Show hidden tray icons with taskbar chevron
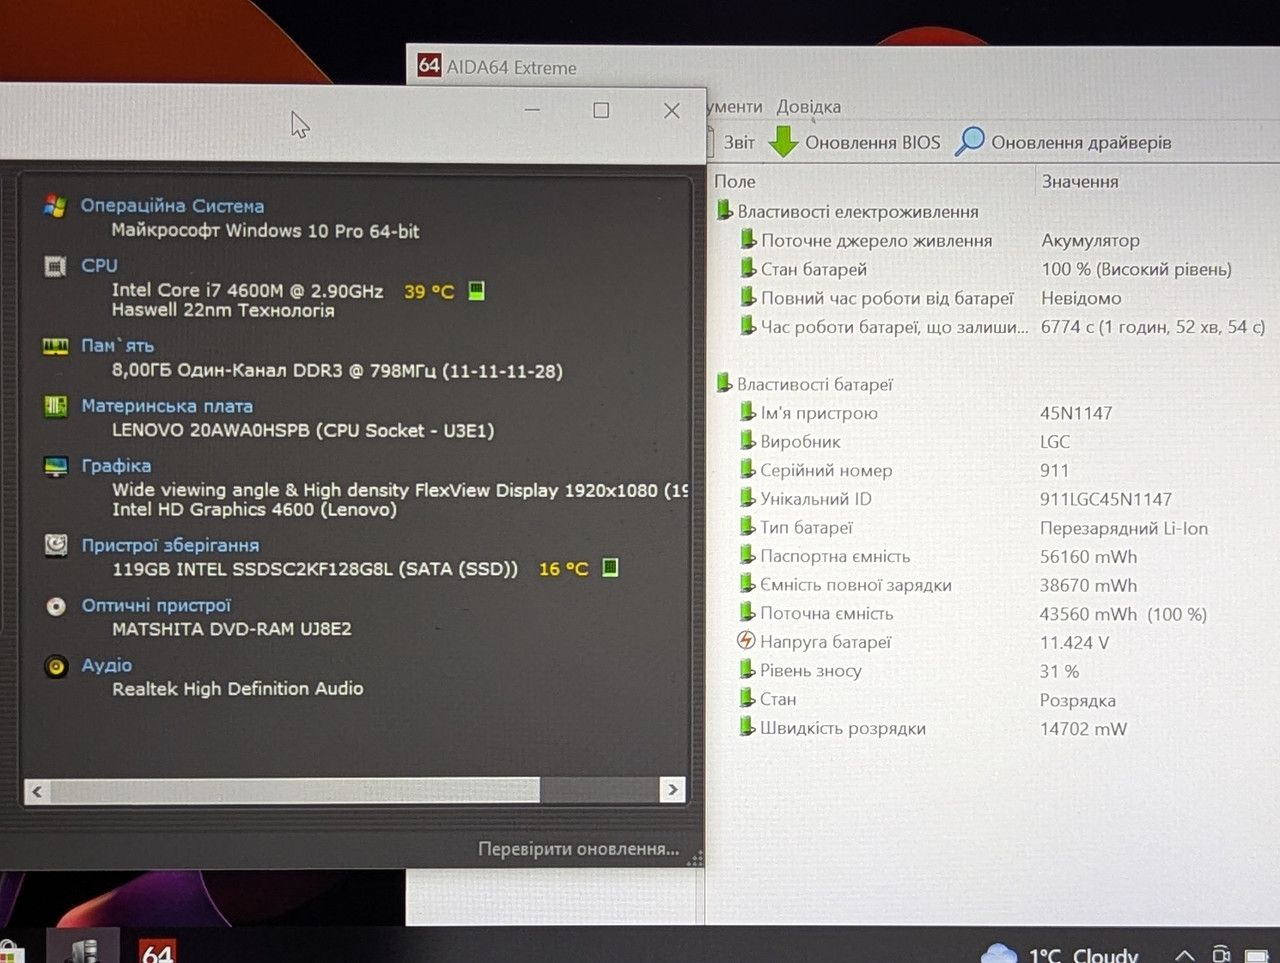This screenshot has width=1280, height=963. 1184,955
